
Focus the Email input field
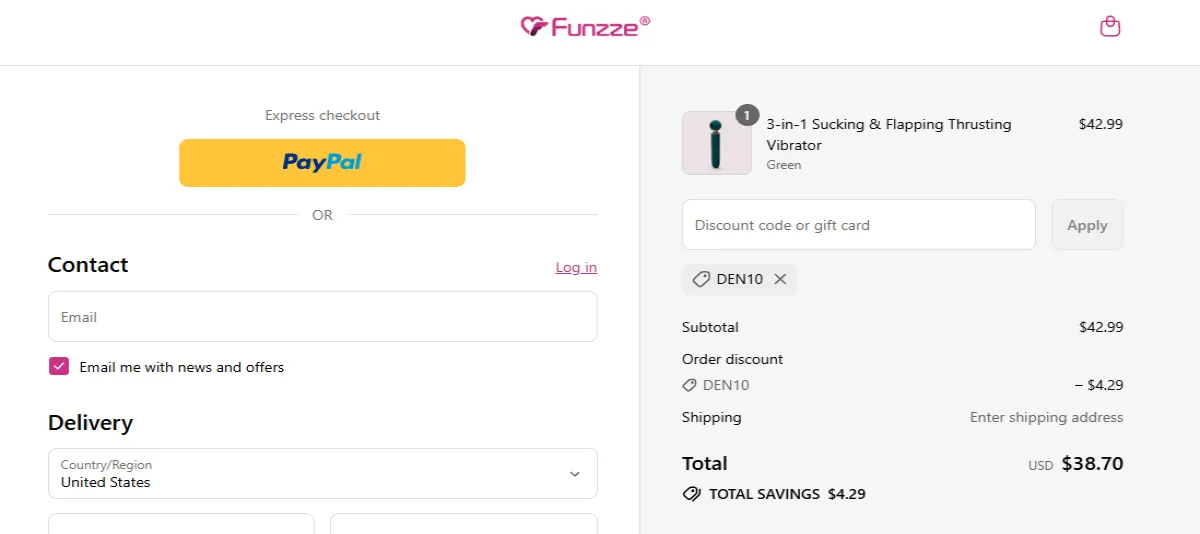tap(322, 317)
